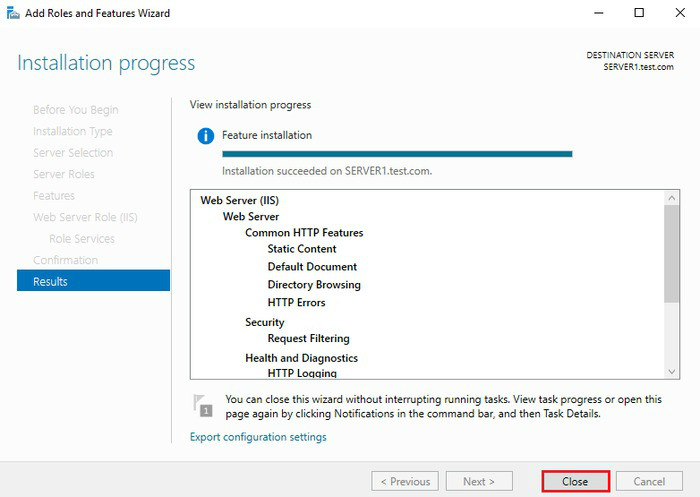Screen dimensions: 700x497
Task: Click the installation progress bar
Action: pos(397,154)
